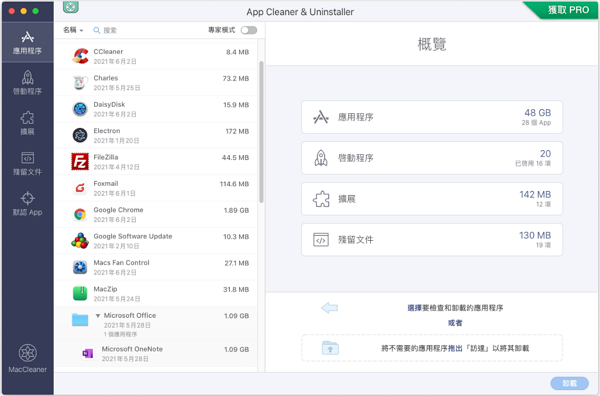Click the Google Software Update name
This screenshot has width=600, height=396.
tap(133, 236)
